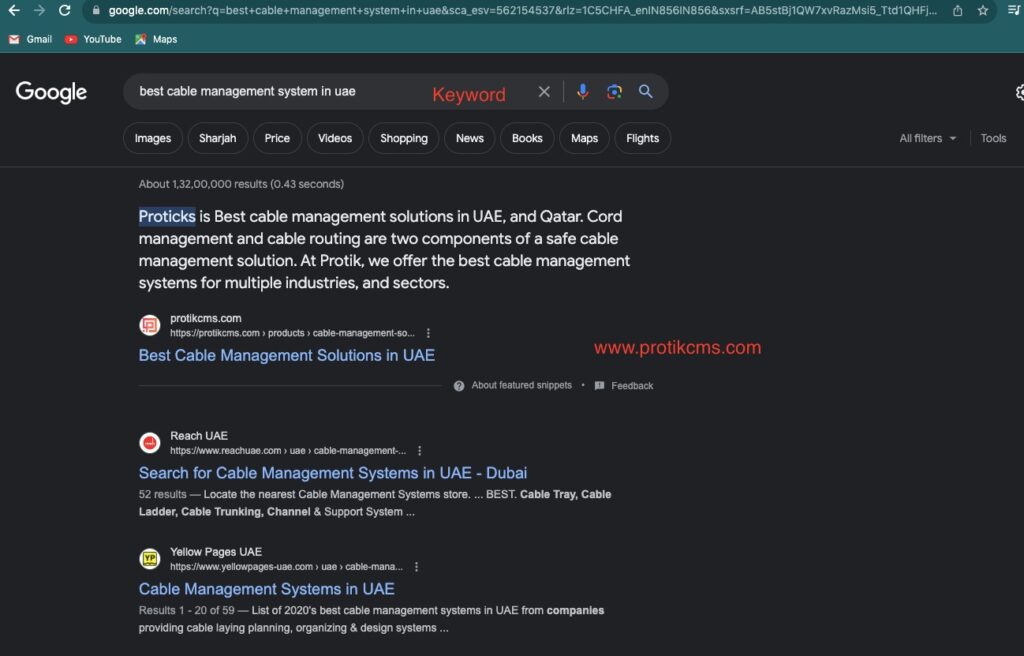Image resolution: width=1024 pixels, height=656 pixels.
Task: Switch to News results
Action: coord(470,139)
